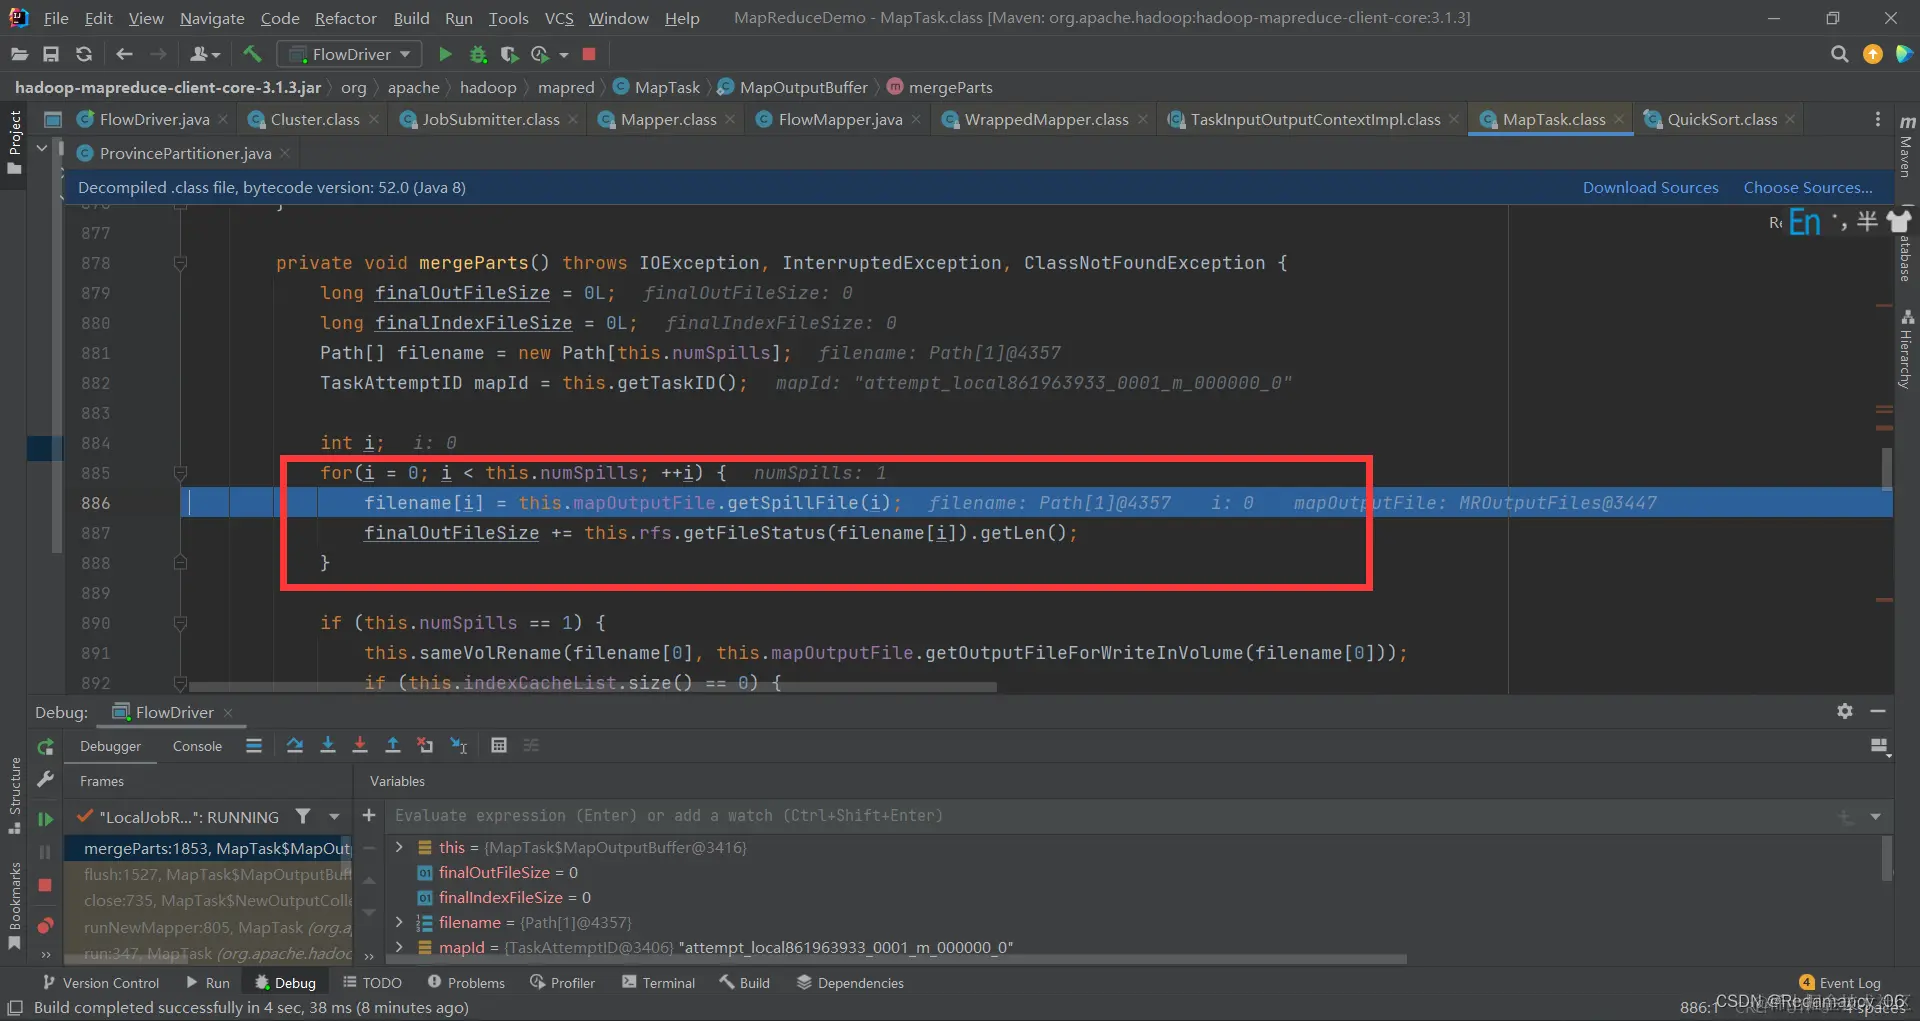Viewport: 1920px width, 1021px height.
Task: Open the Run Configuration FlowDriver dropdown
Action: [x=349, y=54]
